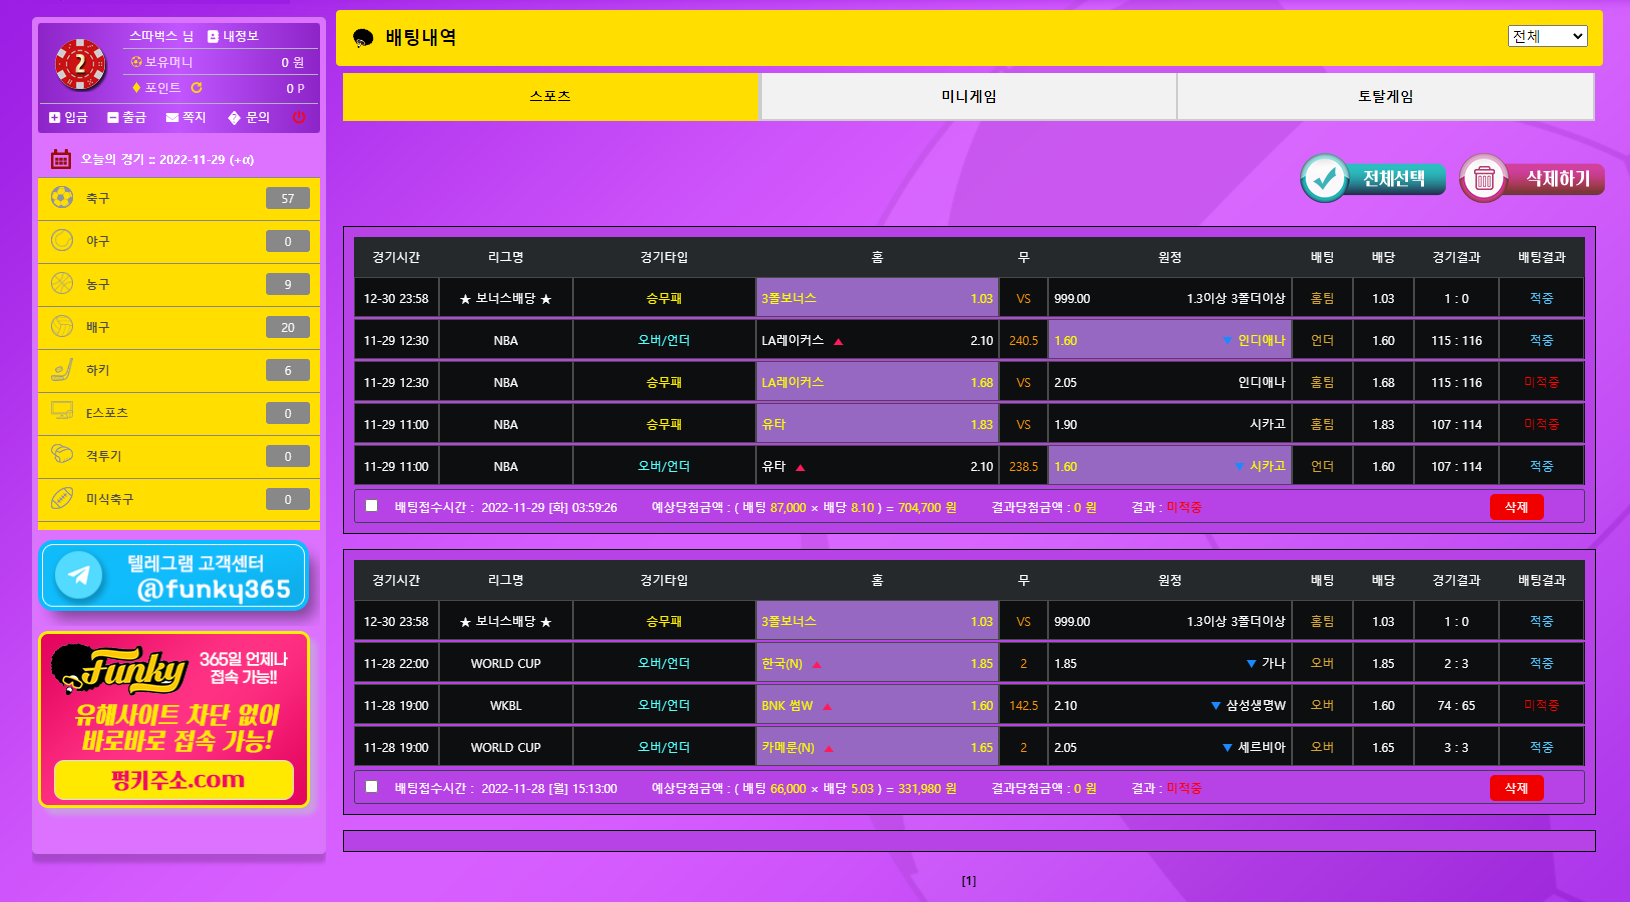Viewport: 1630px width, 902px height.
Task: Delete the first bet slip from 11-29
Action: (1516, 507)
